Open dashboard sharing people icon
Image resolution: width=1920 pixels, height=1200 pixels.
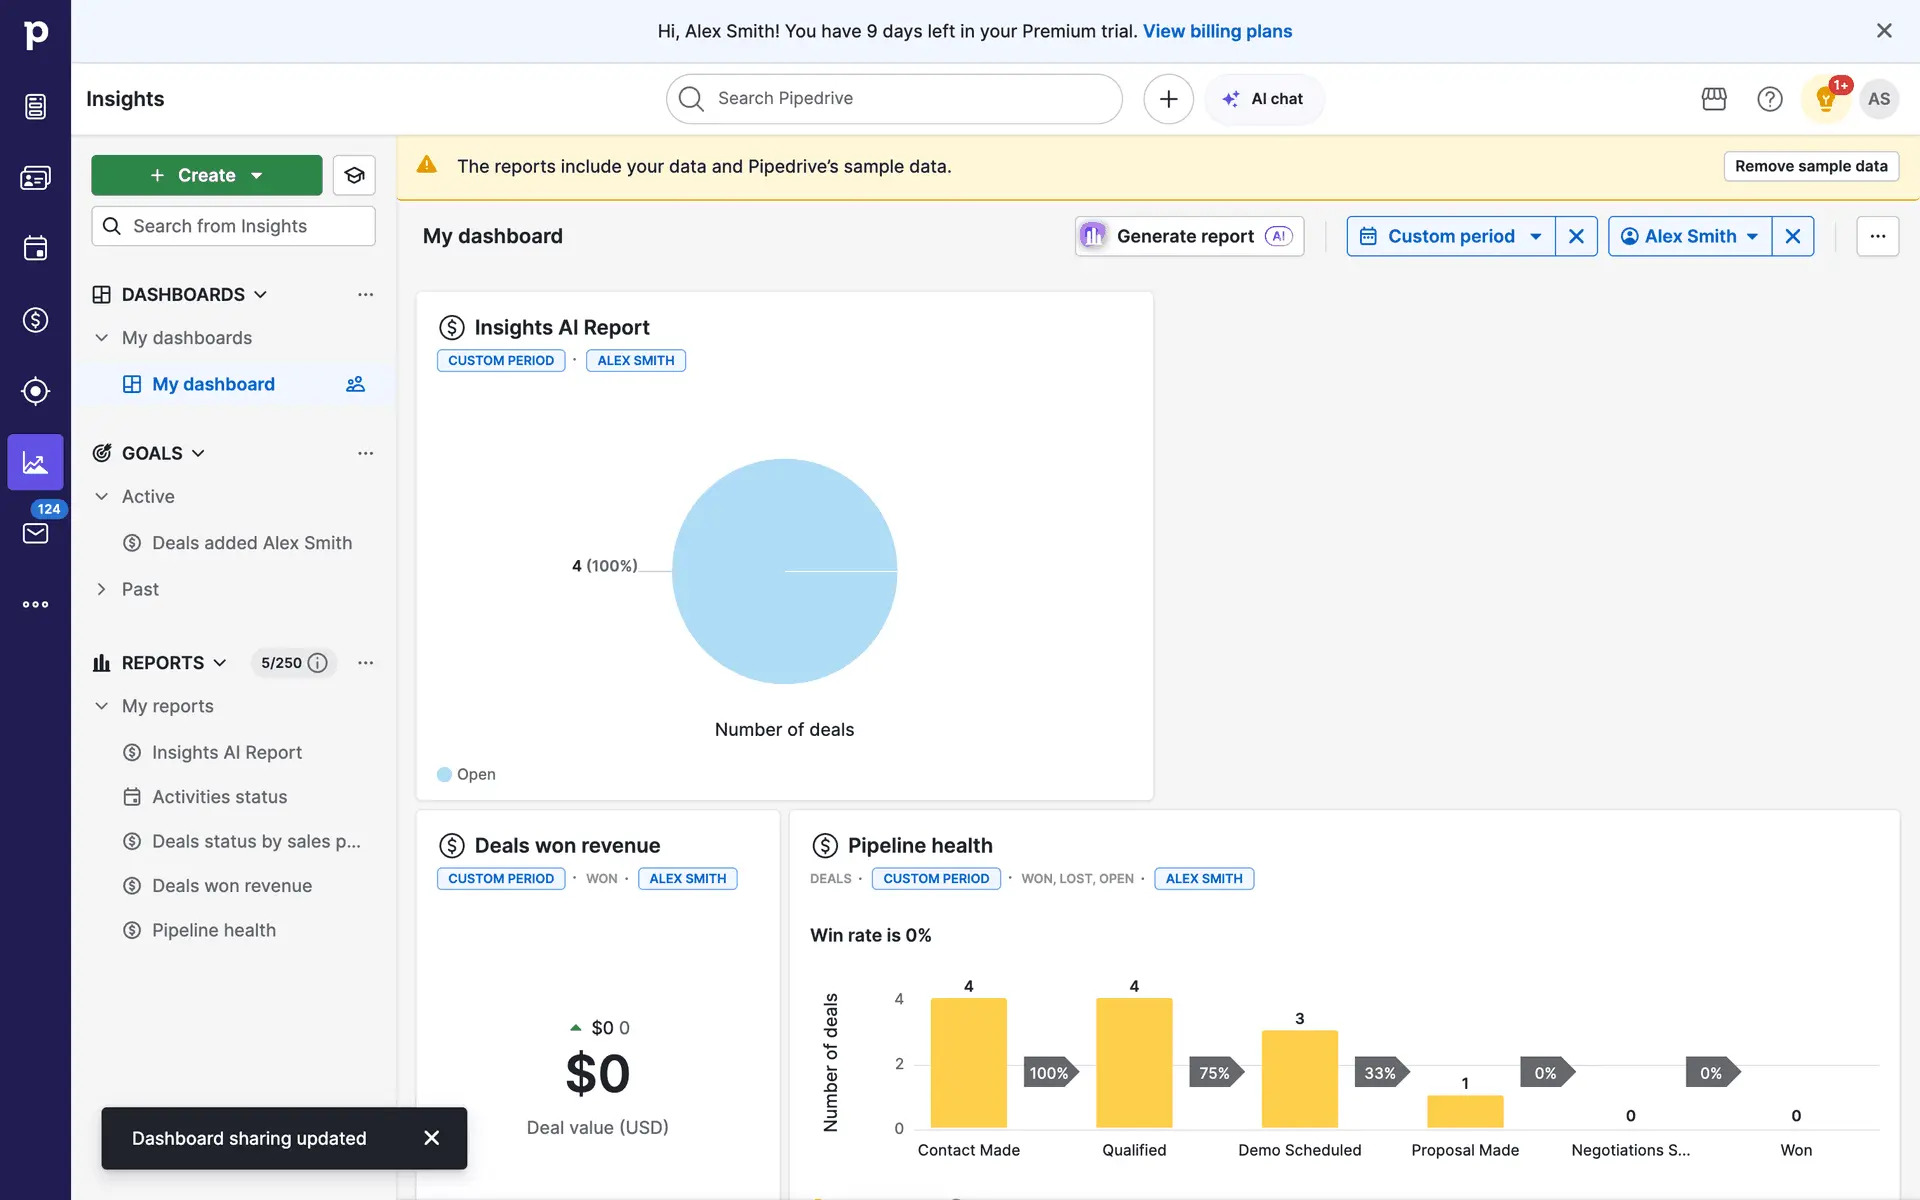point(355,384)
